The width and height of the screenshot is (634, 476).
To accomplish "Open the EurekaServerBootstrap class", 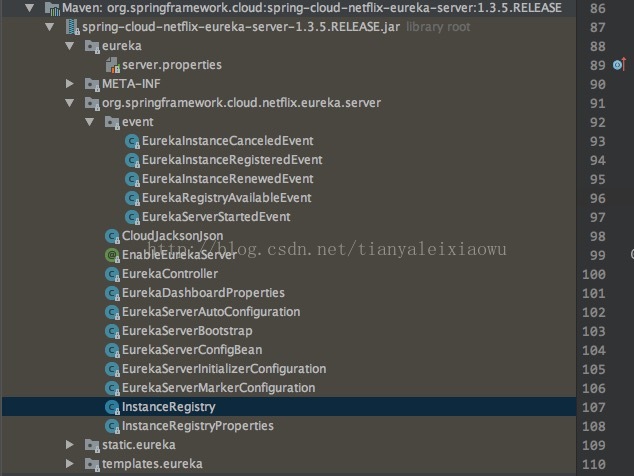I will pyautogui.click(x=187, y=331).
